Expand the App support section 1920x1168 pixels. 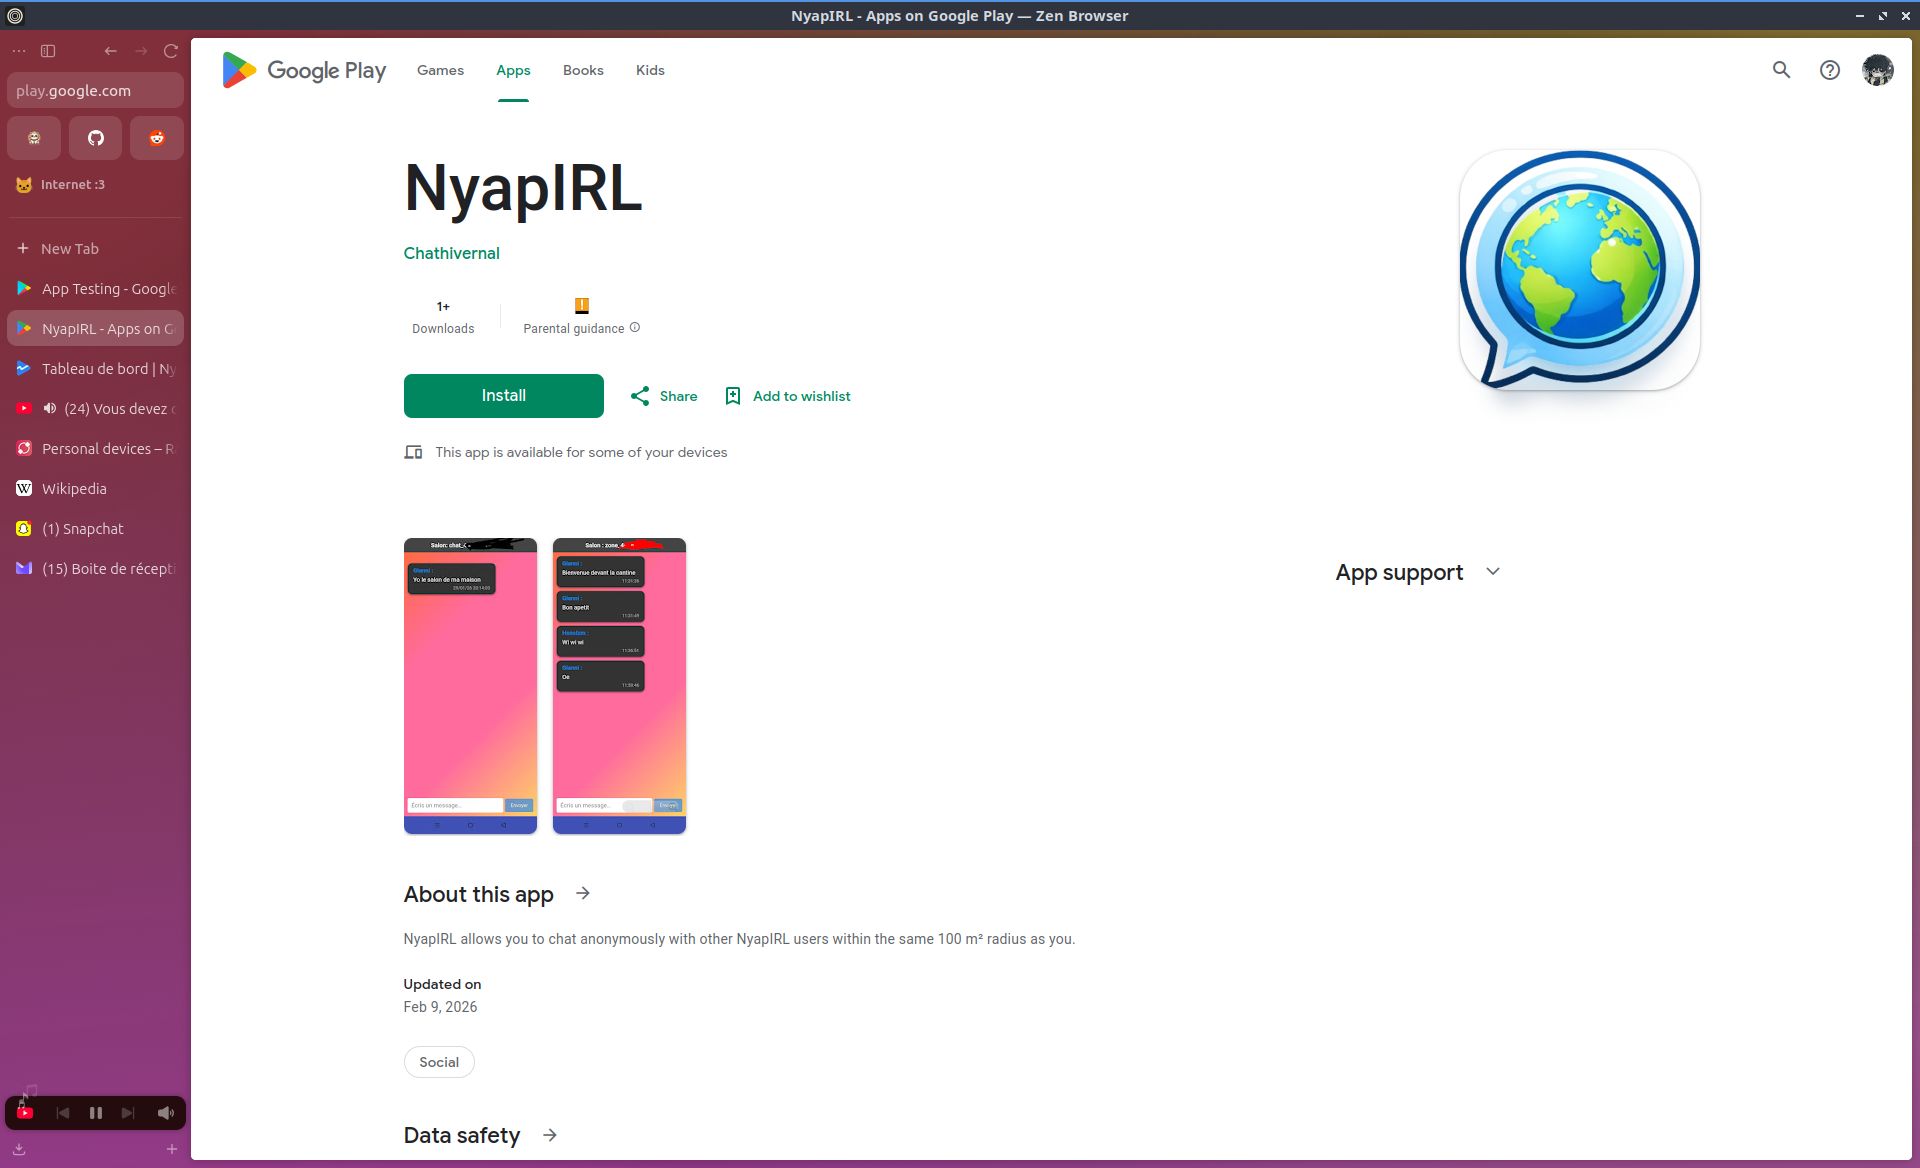pos(1493,572)
